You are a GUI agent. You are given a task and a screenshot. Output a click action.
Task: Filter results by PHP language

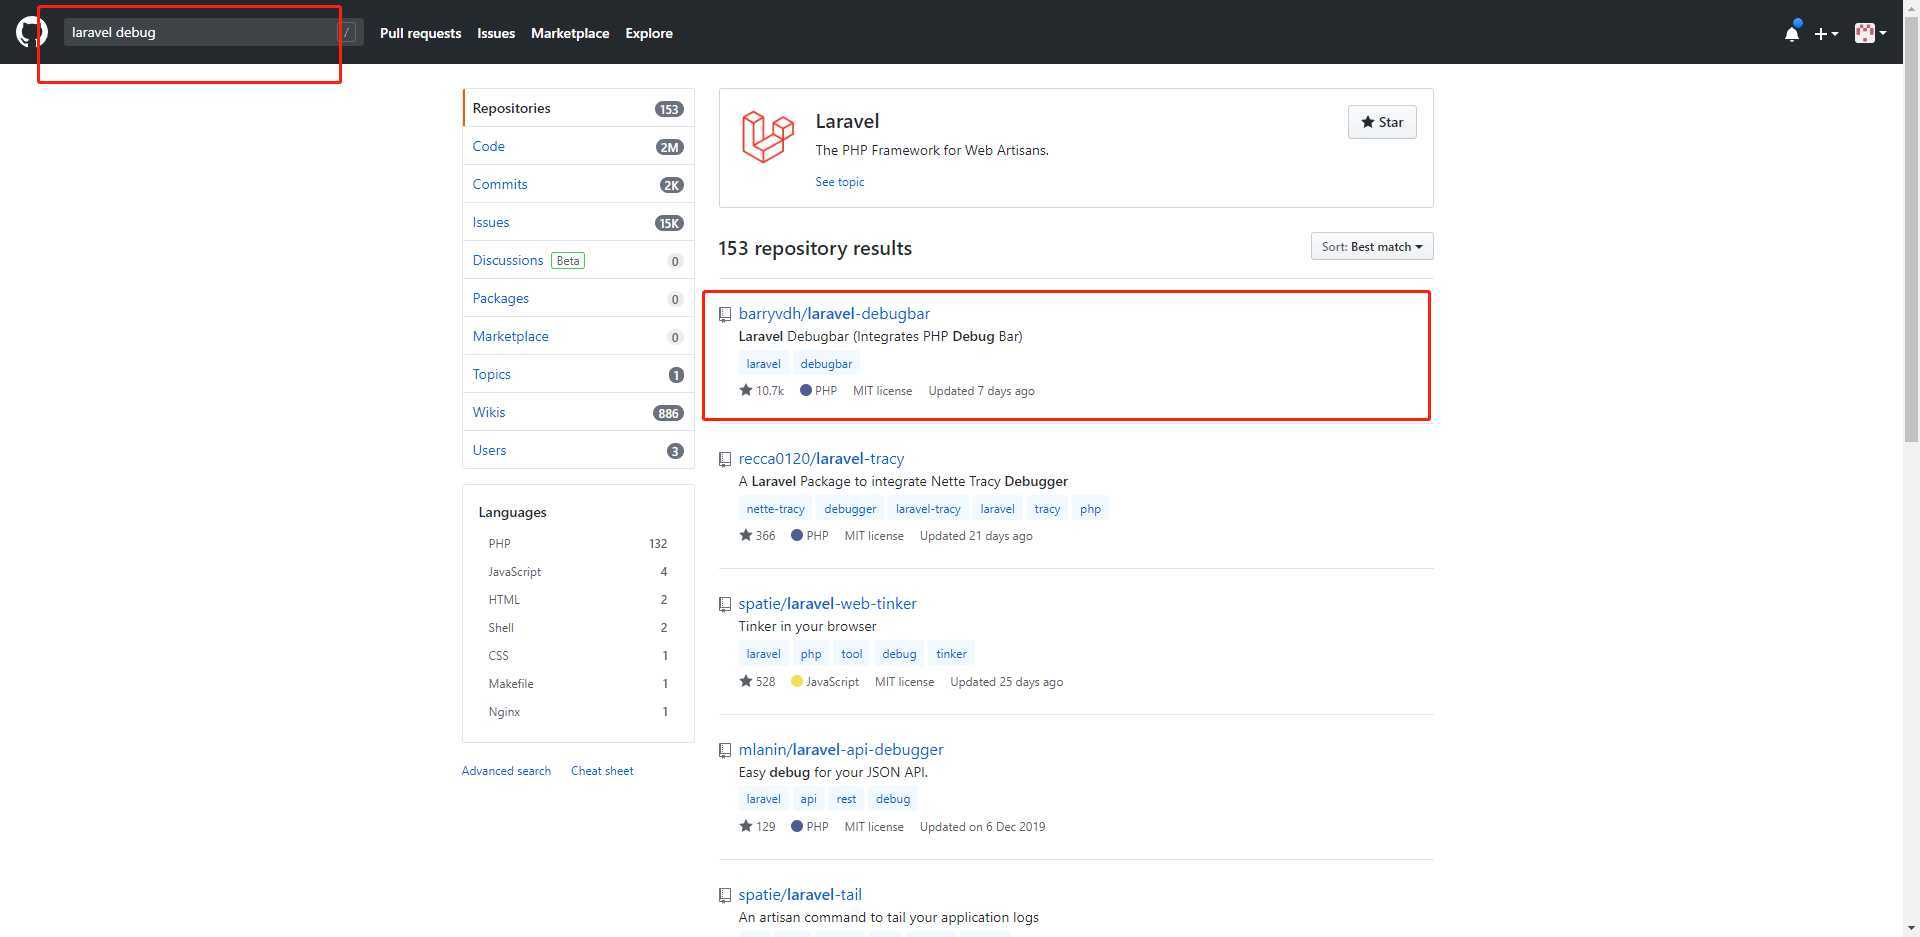(x=578, y=544)
